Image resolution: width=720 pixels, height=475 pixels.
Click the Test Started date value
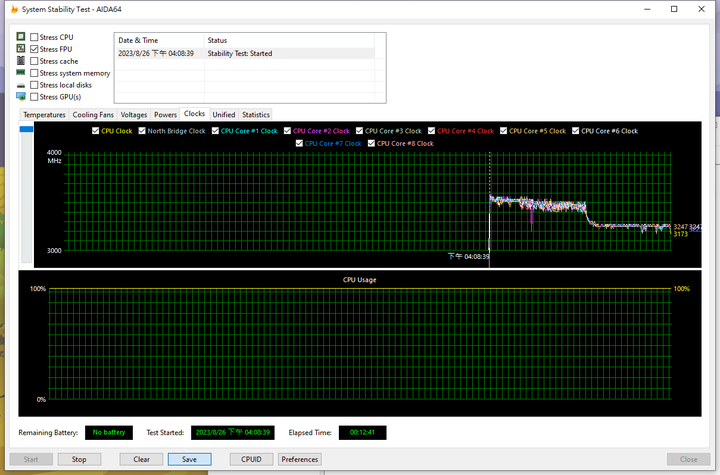[x=233, y=433]
